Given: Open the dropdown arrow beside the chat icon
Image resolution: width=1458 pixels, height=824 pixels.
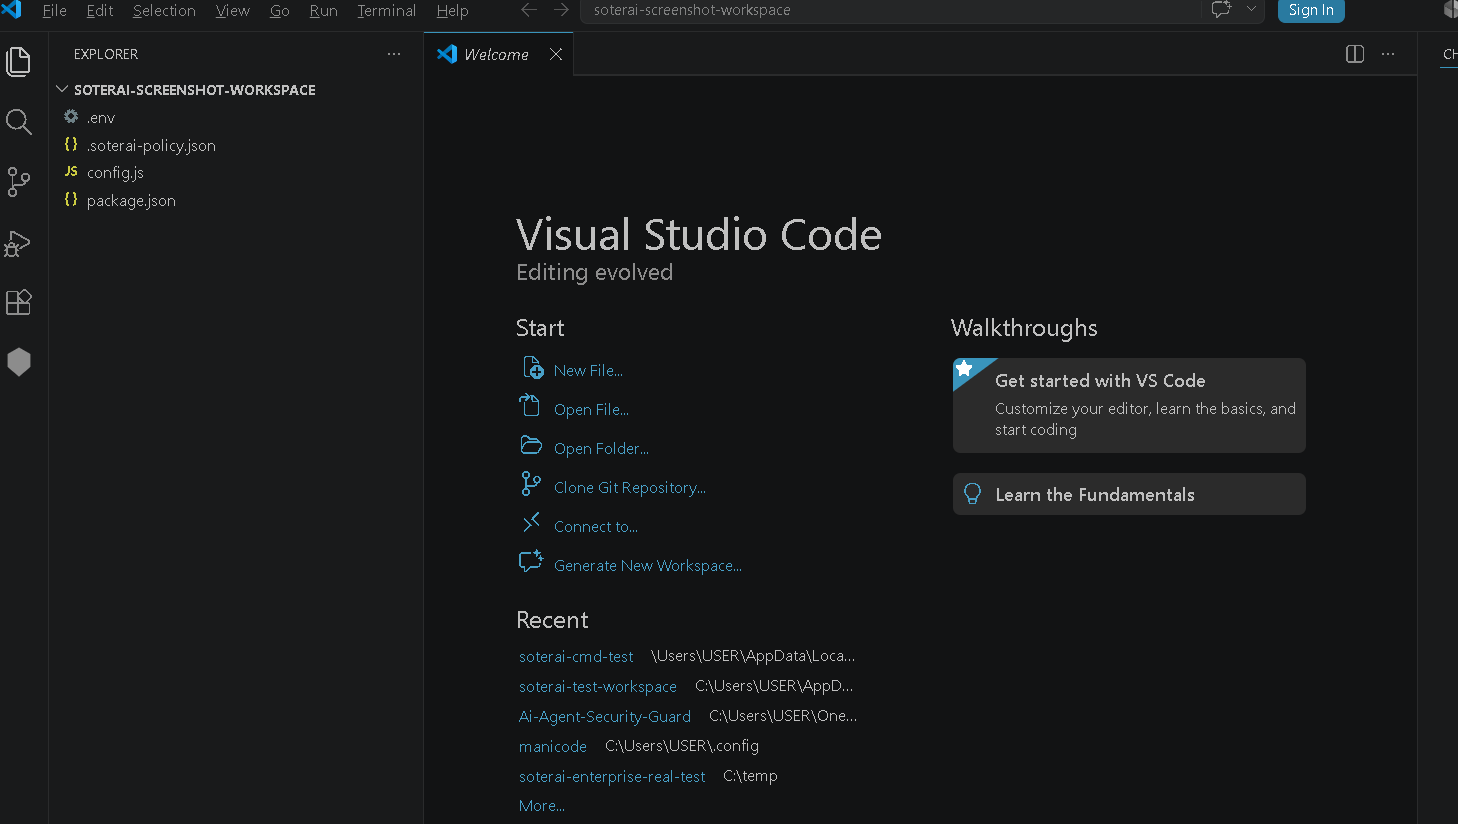Looking at the screenshot, I should point(1251,10).
